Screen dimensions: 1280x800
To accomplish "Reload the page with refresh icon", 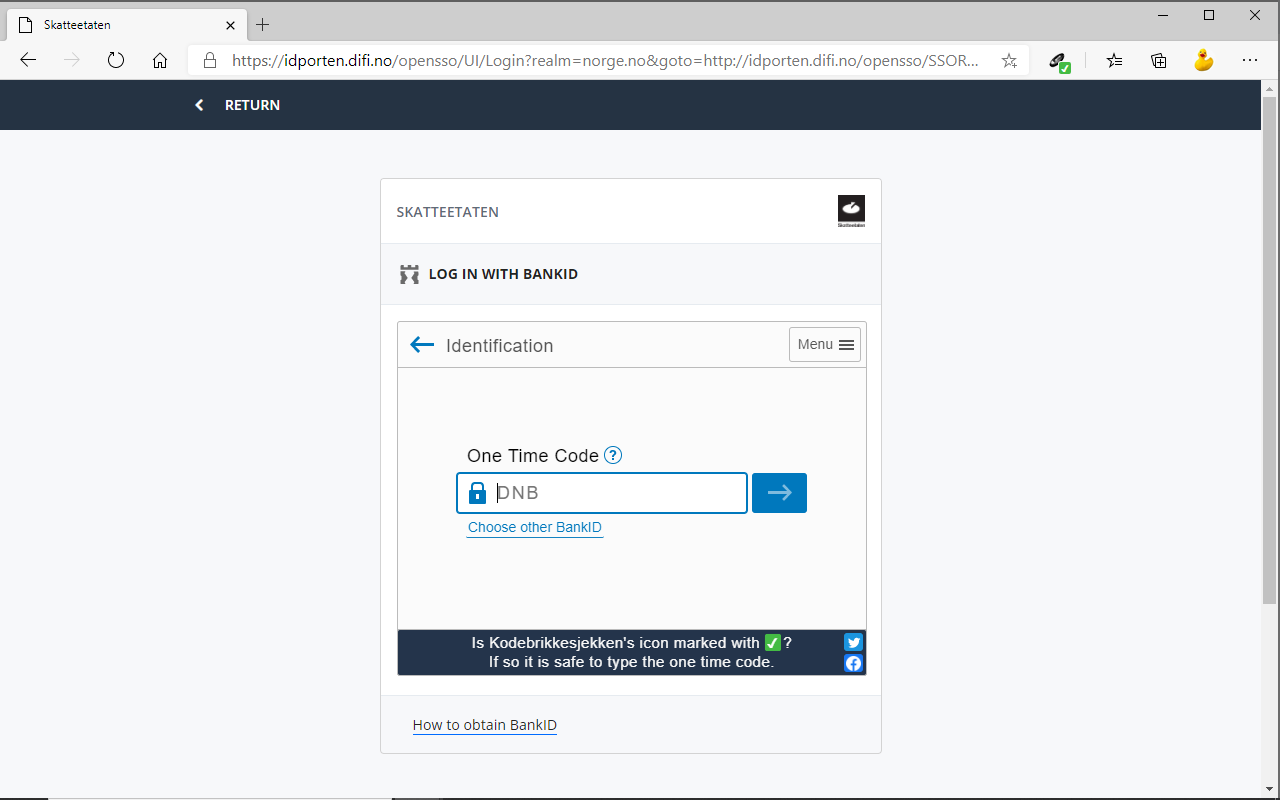I will pos(116,60).
